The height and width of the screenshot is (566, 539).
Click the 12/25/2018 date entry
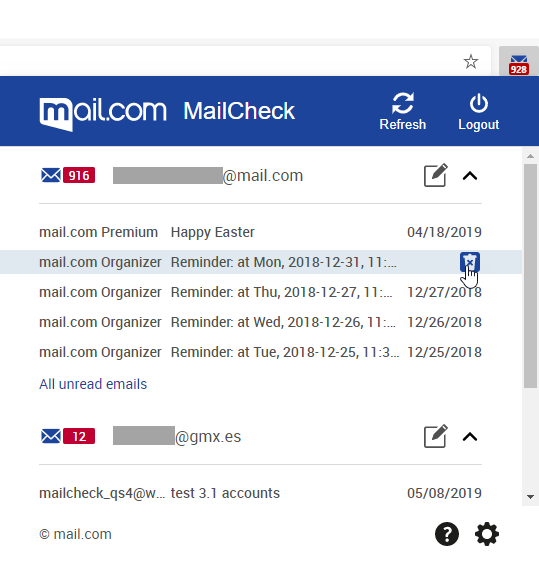(444, 352)
